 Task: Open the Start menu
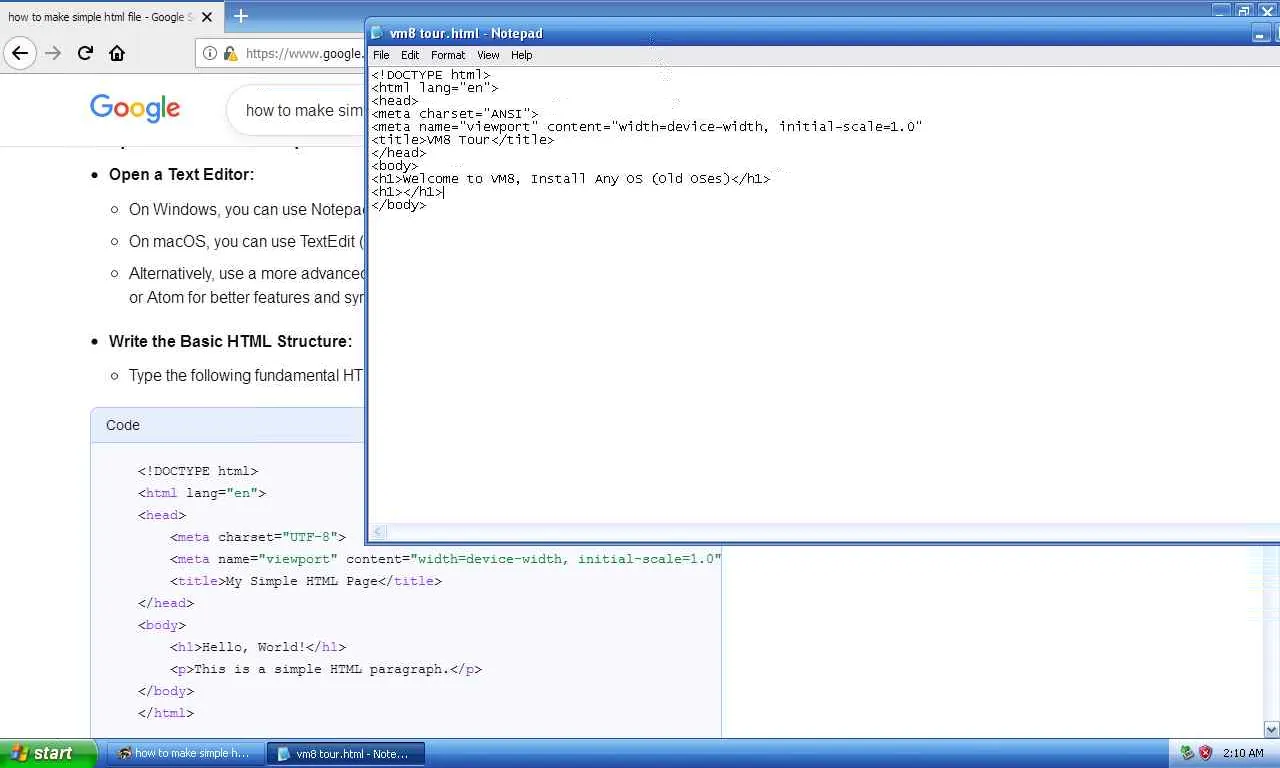coord(48,753)
